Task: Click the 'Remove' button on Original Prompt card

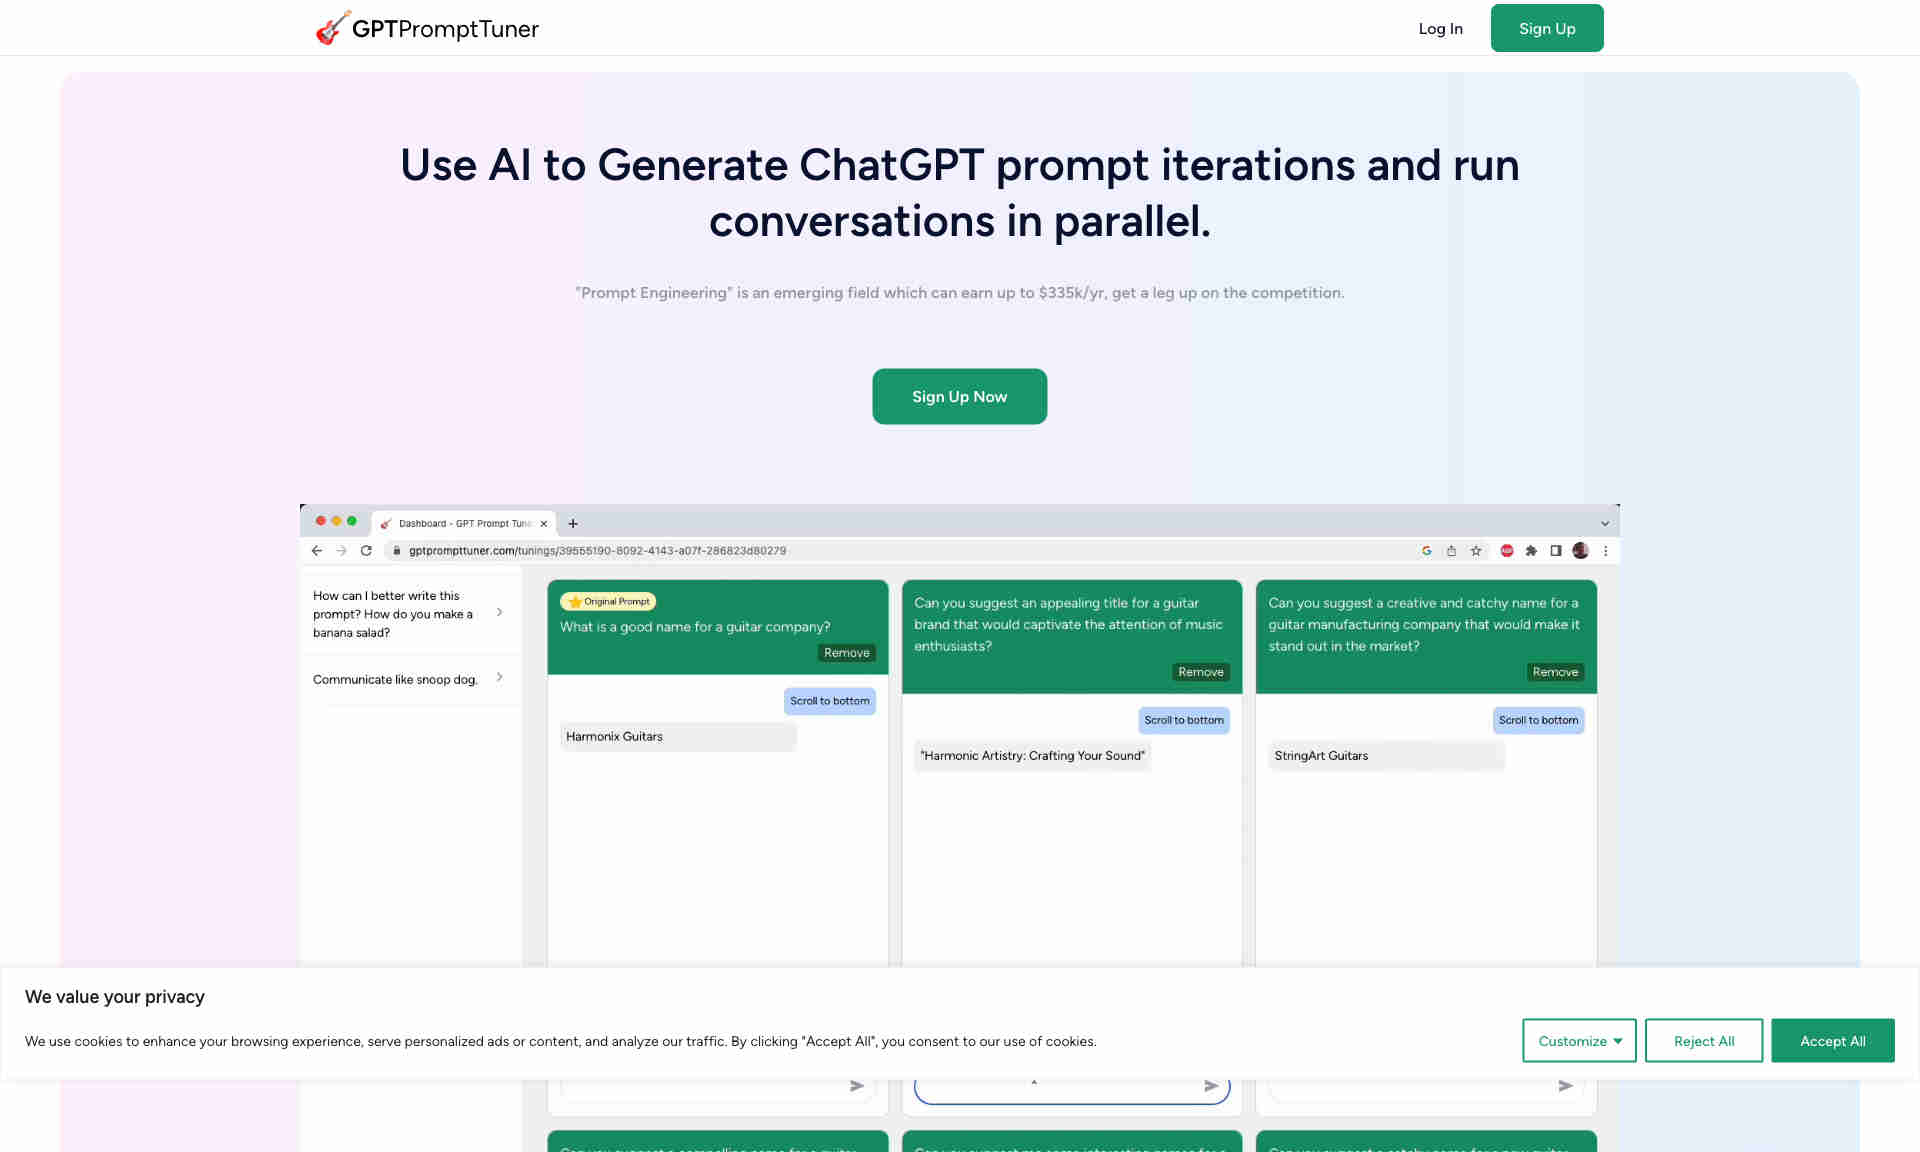Action: [846, 651]
